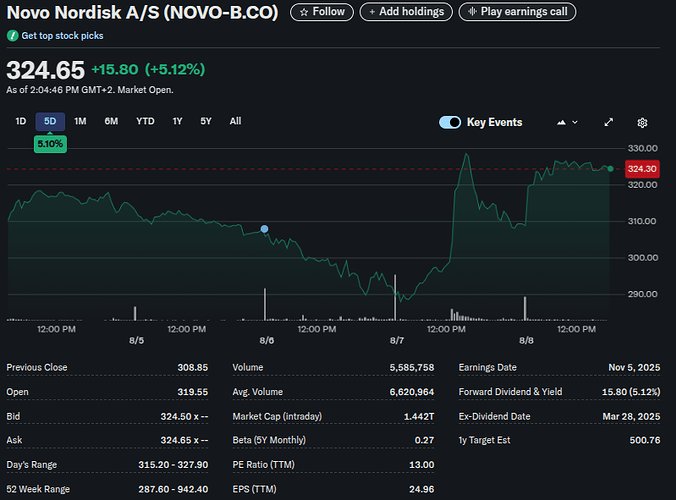Click the Day's Range value
Image resolution: width=676 pixels, height=500 pixels.
pyautogui.click(x=173, y=465)
